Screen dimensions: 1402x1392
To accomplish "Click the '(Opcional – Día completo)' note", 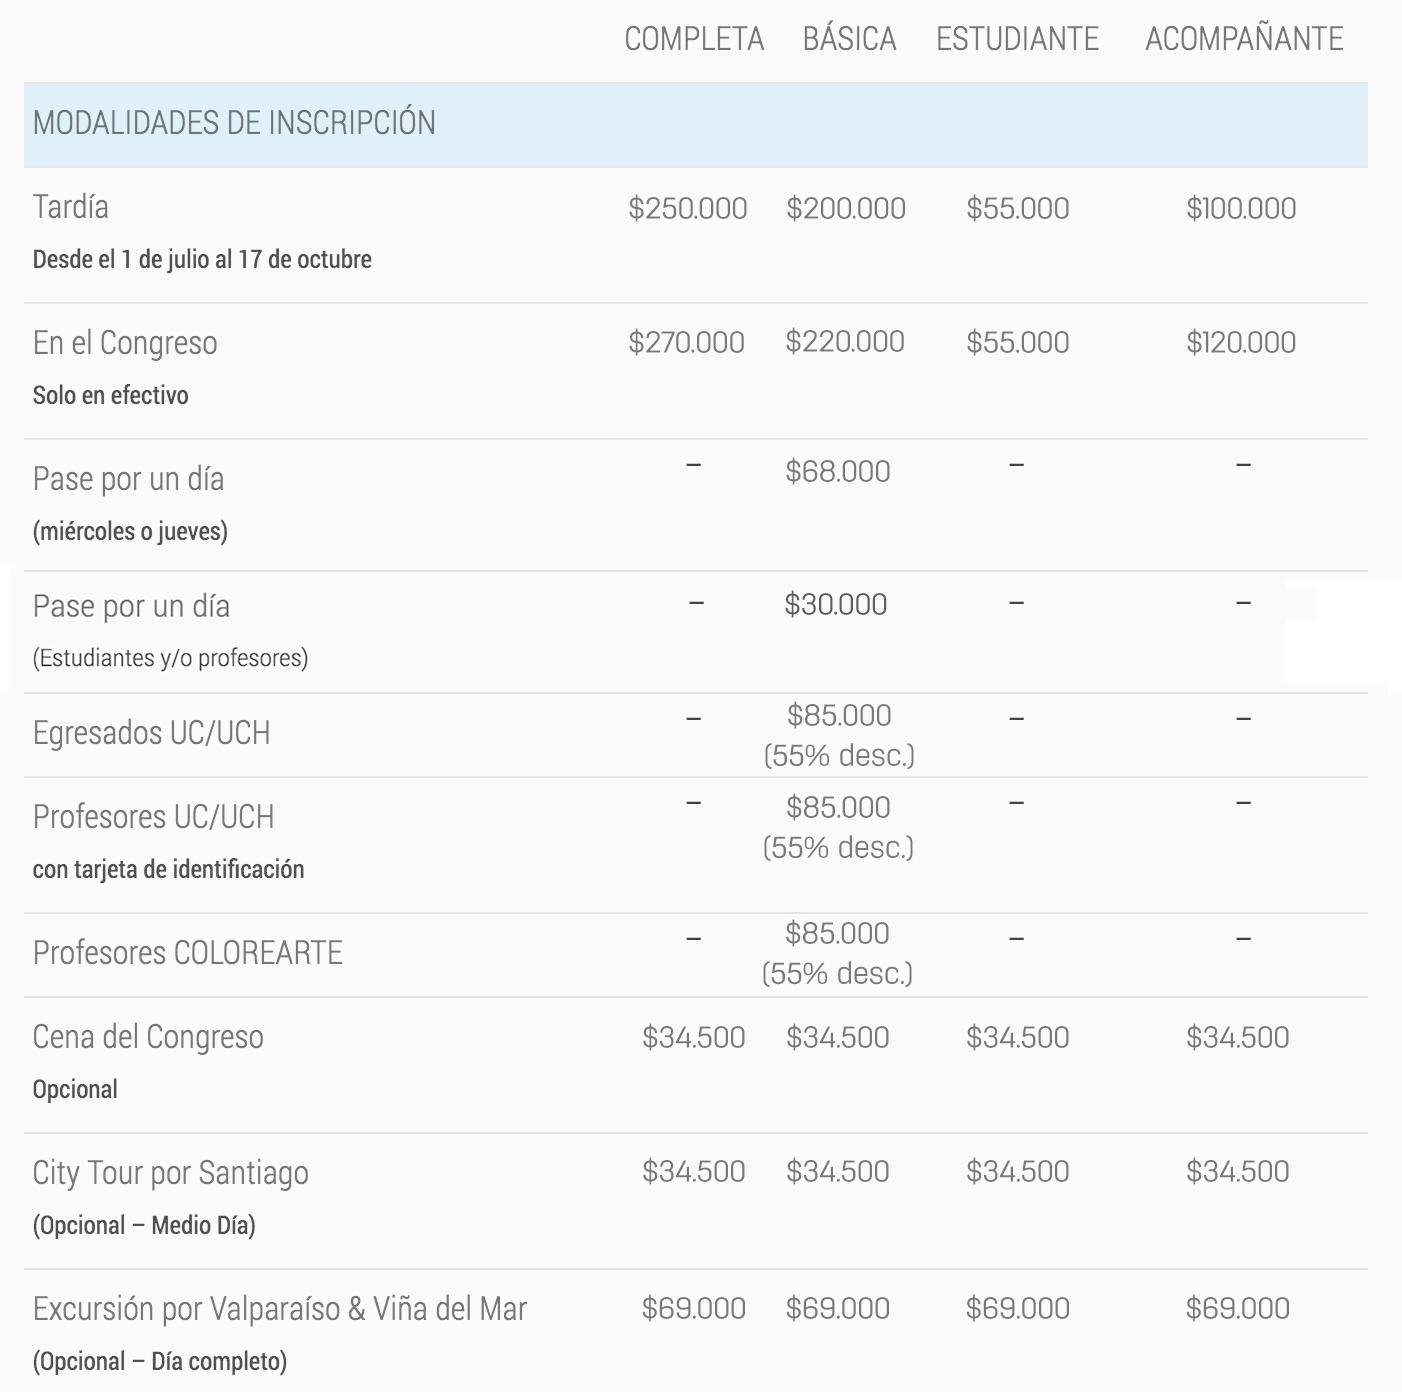I will click(160, 1361).
